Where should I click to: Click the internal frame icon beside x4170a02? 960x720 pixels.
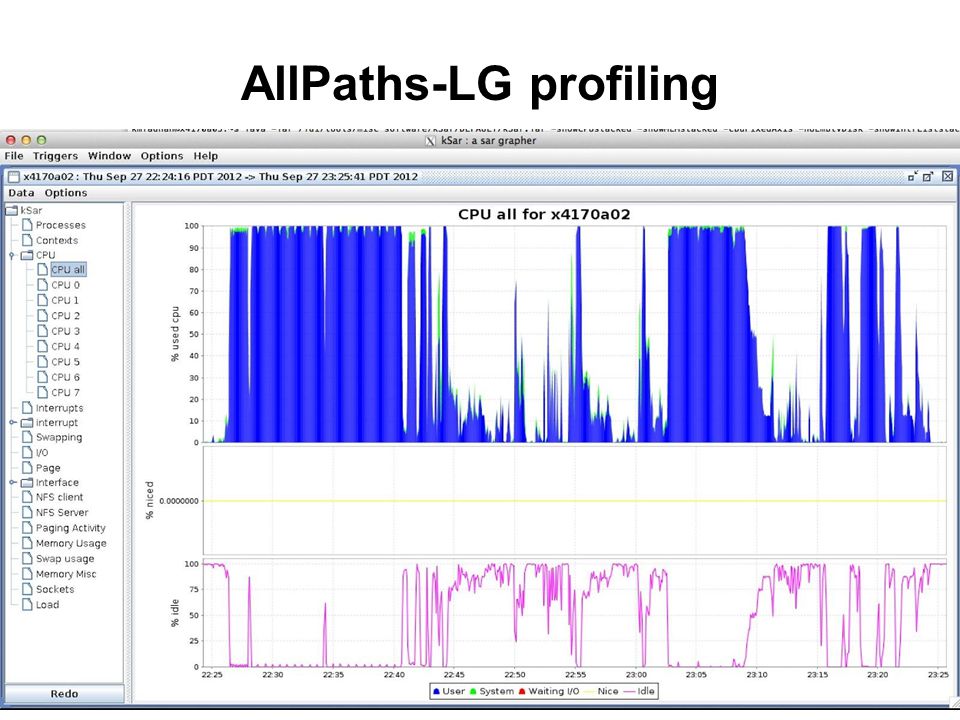tap(13, 177)
